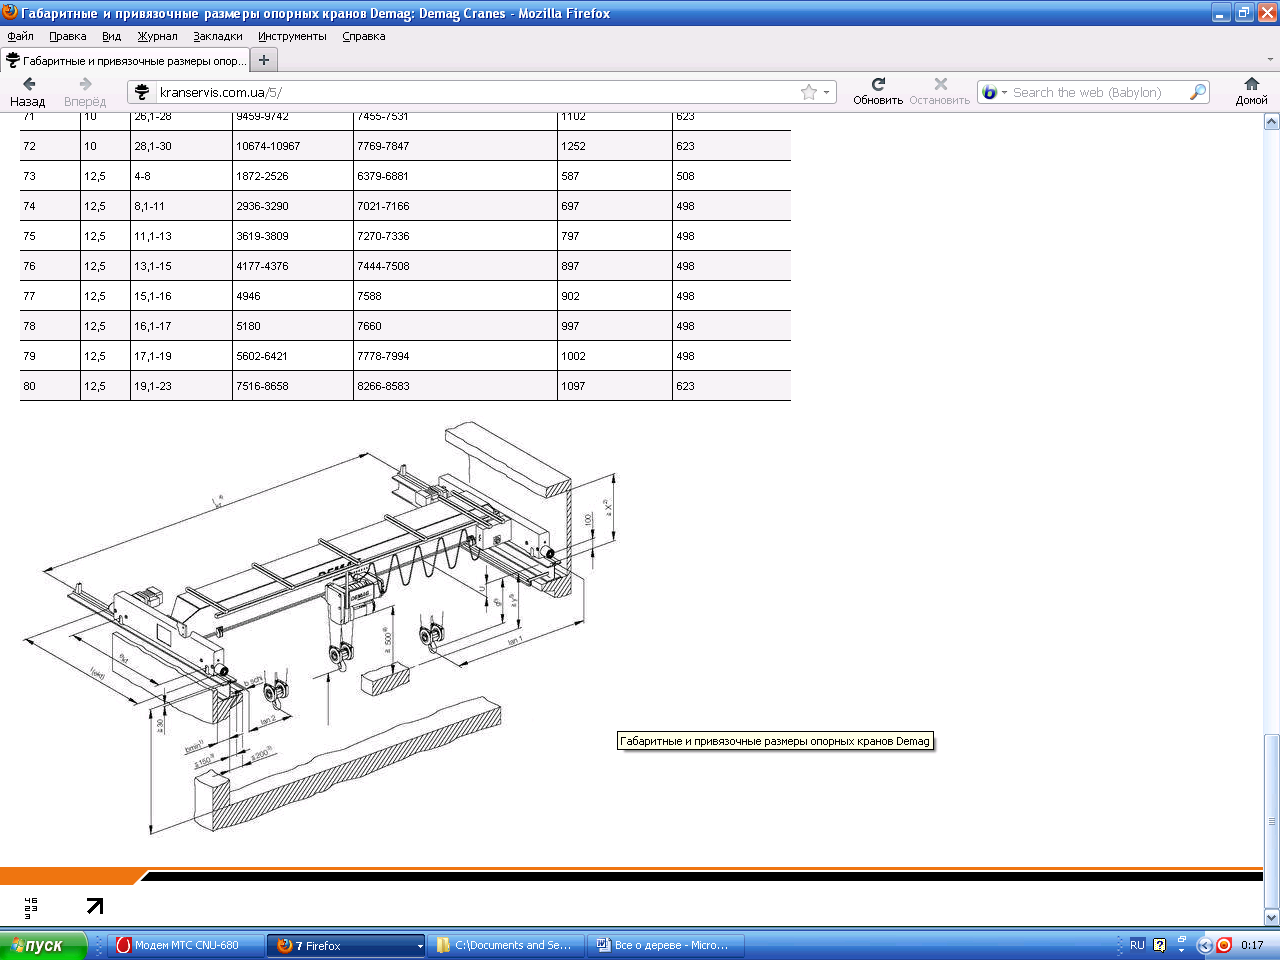The width and height of the screenshot is (1280, 960).
Task: Click the Babylon search engine icon
Action: point(990,92)
